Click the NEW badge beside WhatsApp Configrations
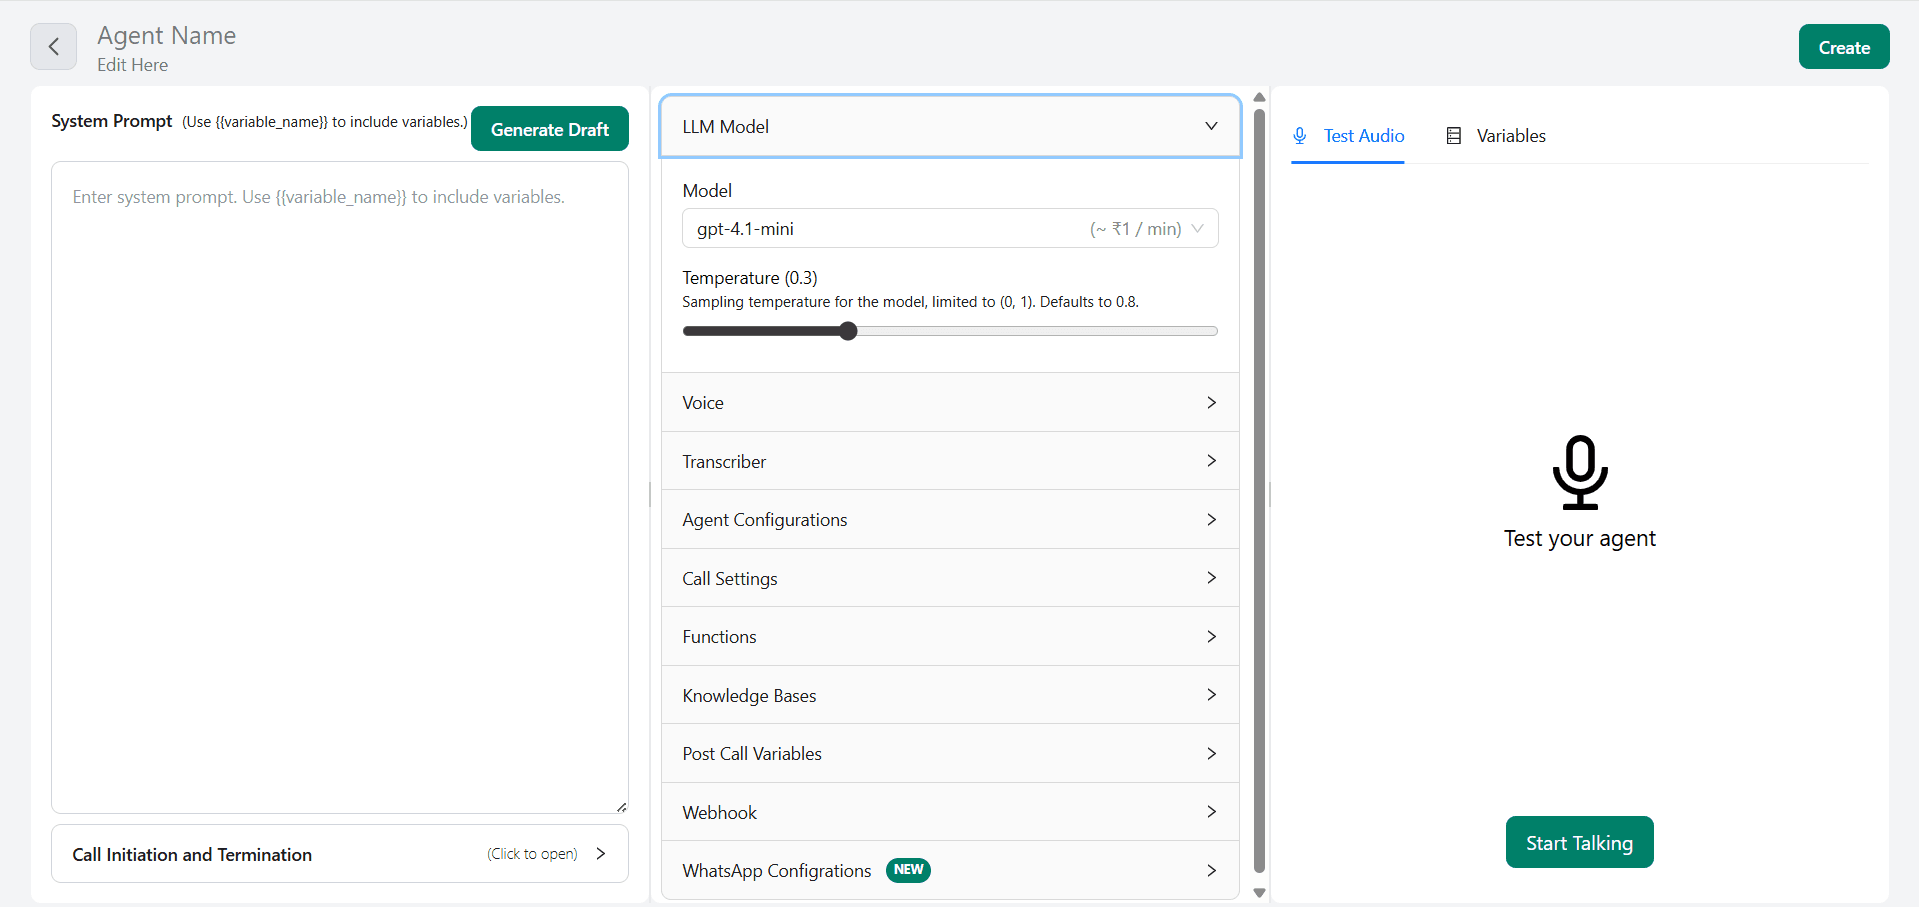Image resolution: width=1919 pixels, height=907 pixels. point(908,870)
